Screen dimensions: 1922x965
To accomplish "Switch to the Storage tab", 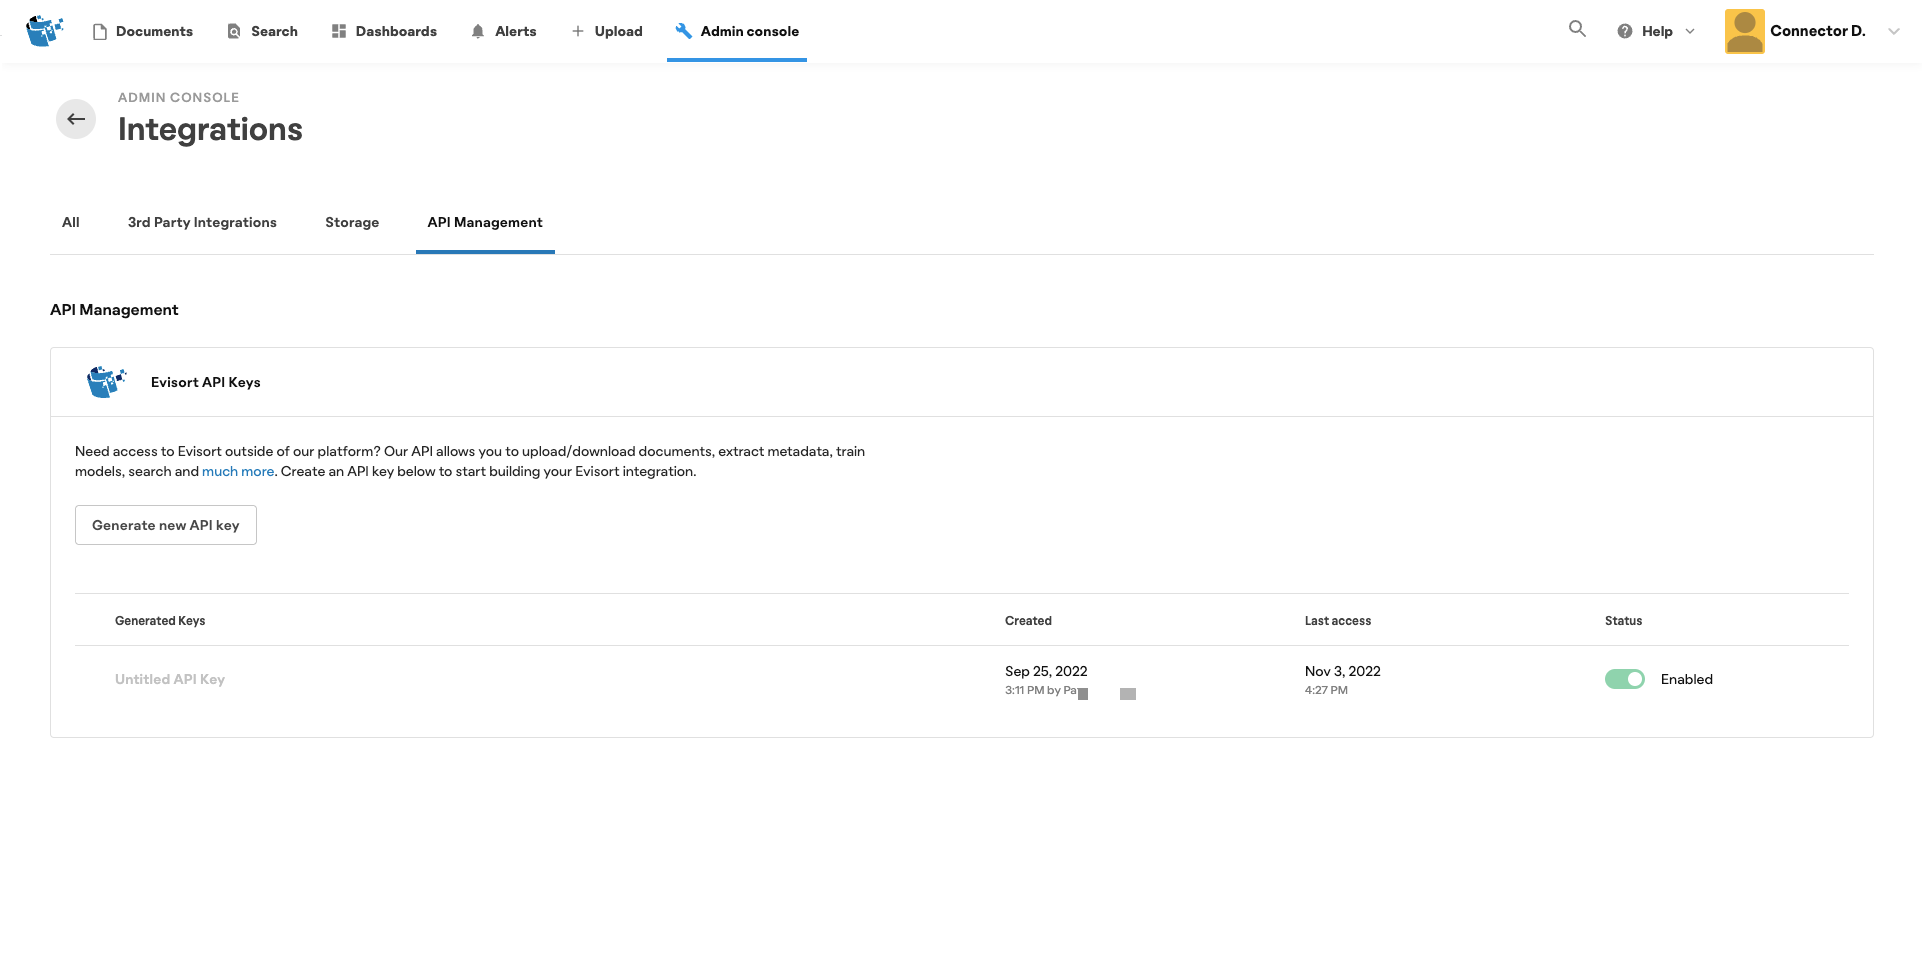I will pyautogui.click(x=352, y=222).
